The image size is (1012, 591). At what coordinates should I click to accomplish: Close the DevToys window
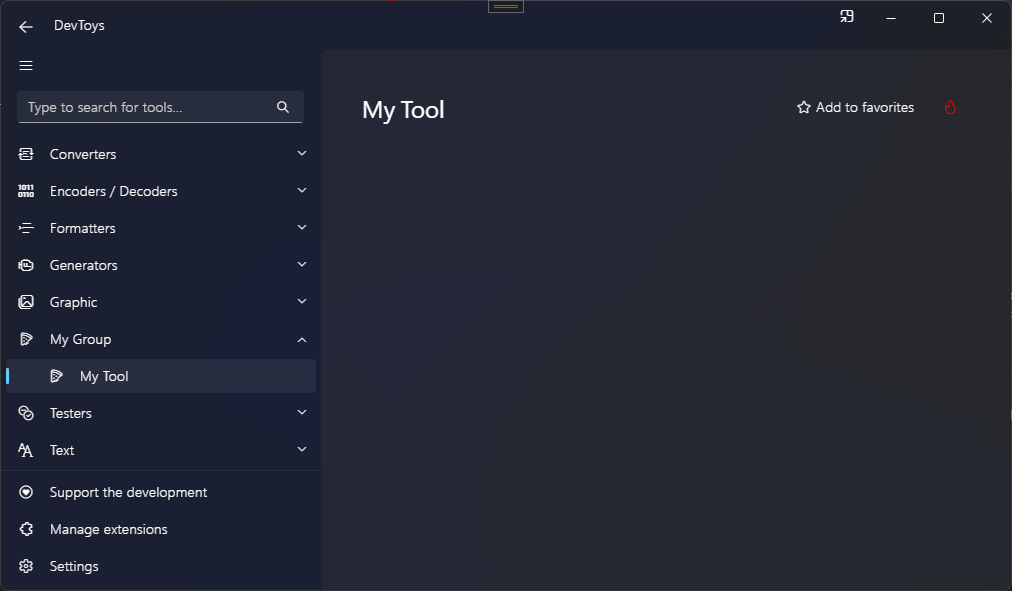(x=987, y=18)
